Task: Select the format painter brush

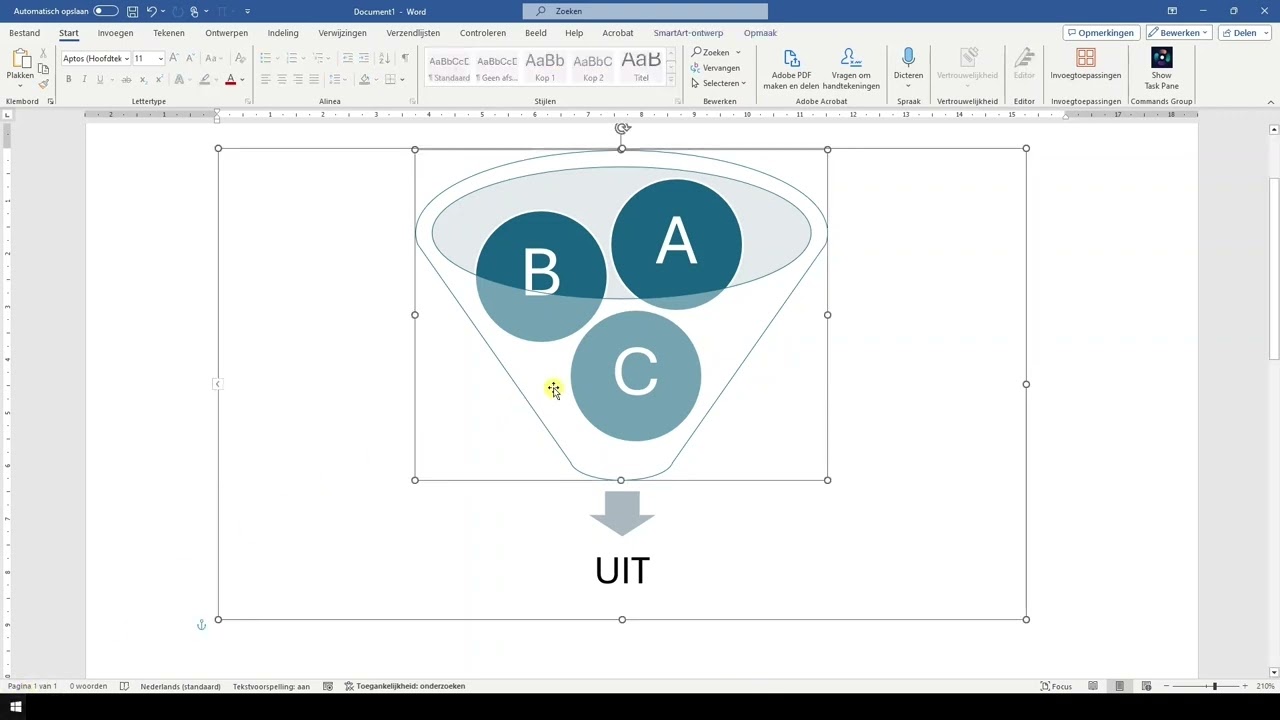Action: (43, 84)
